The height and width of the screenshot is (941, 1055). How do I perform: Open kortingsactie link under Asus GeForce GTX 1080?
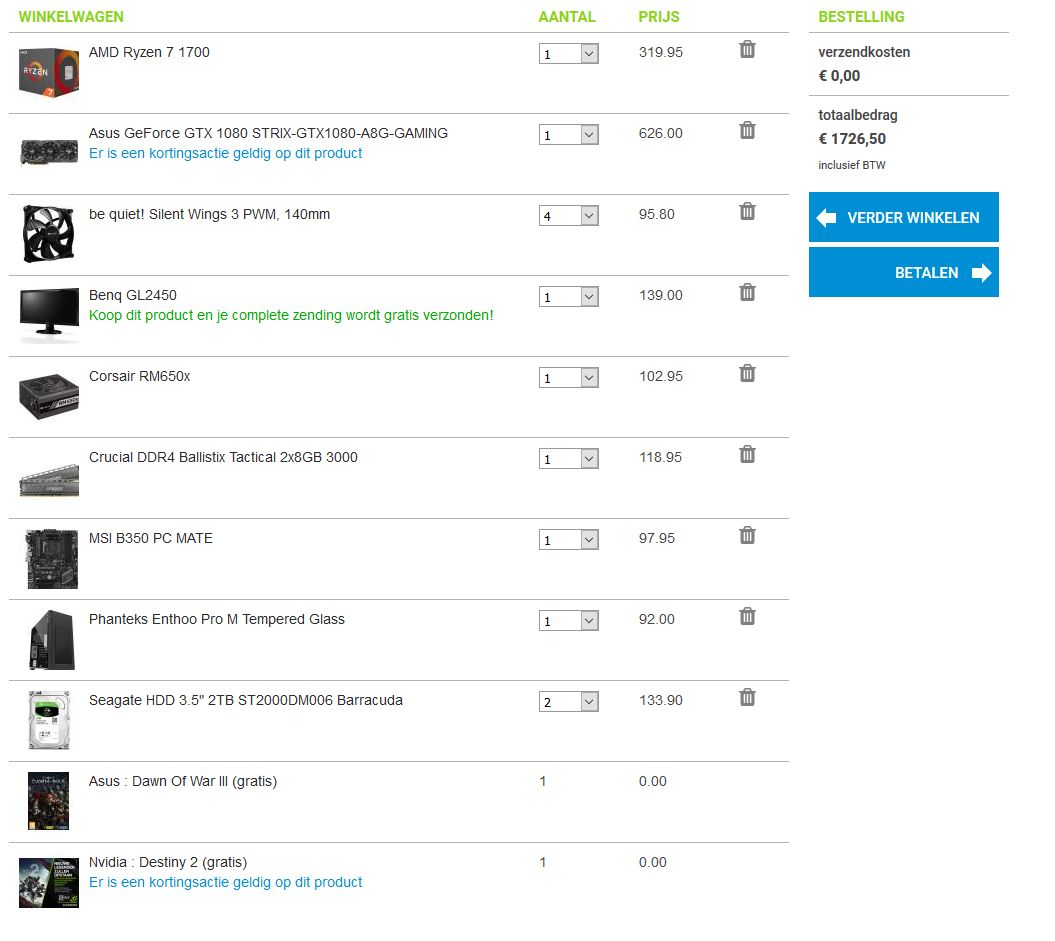225,153
